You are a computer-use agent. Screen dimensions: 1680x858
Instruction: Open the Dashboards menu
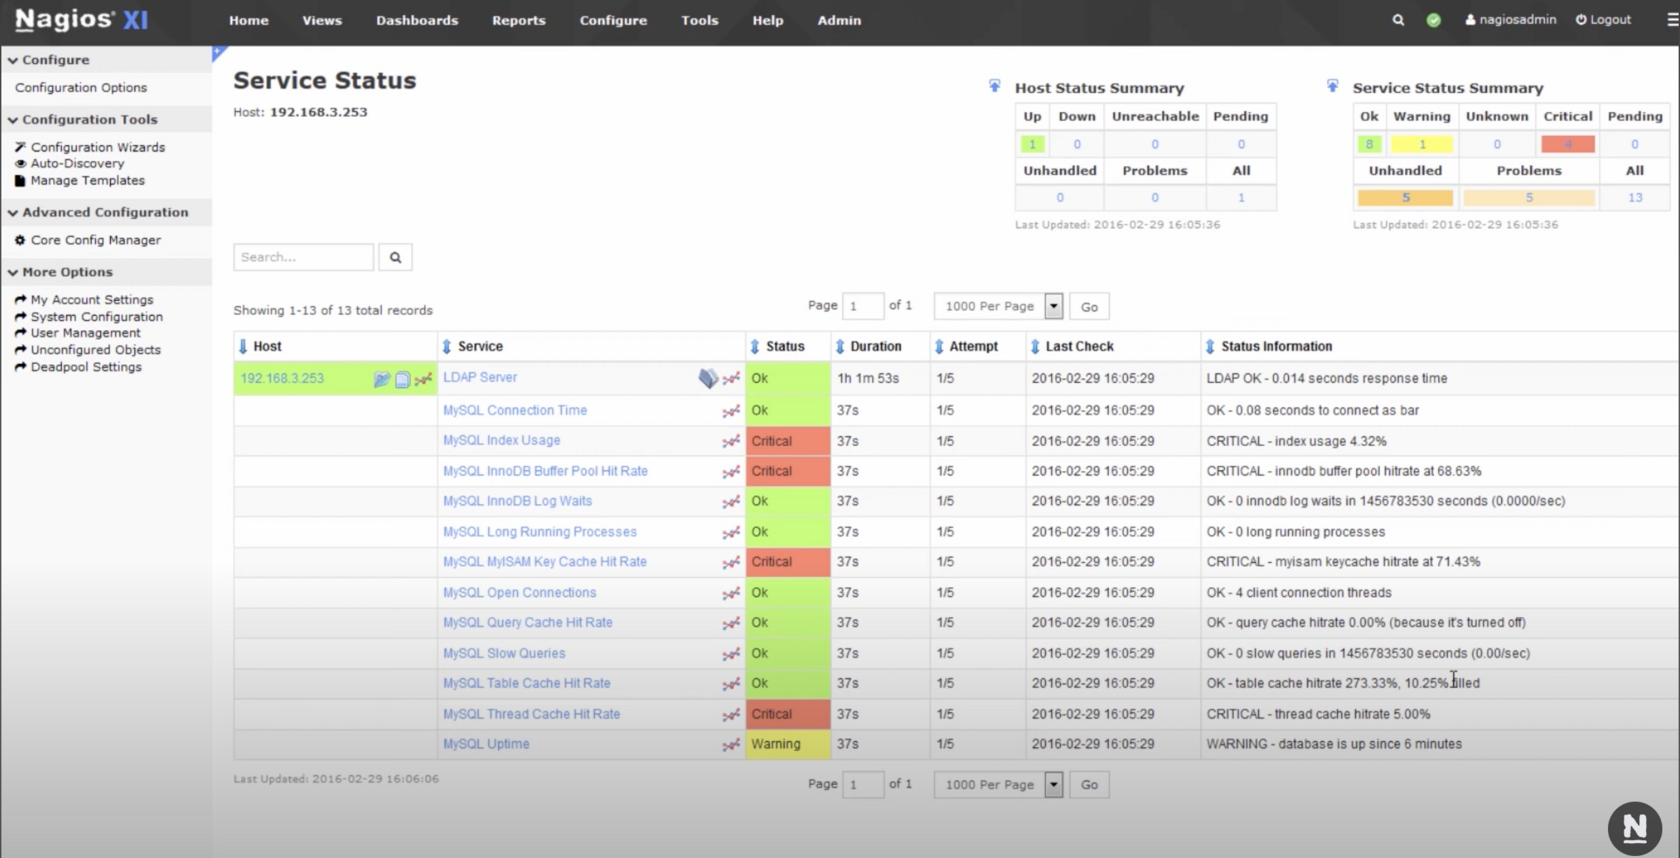click(x=417, y=20)
